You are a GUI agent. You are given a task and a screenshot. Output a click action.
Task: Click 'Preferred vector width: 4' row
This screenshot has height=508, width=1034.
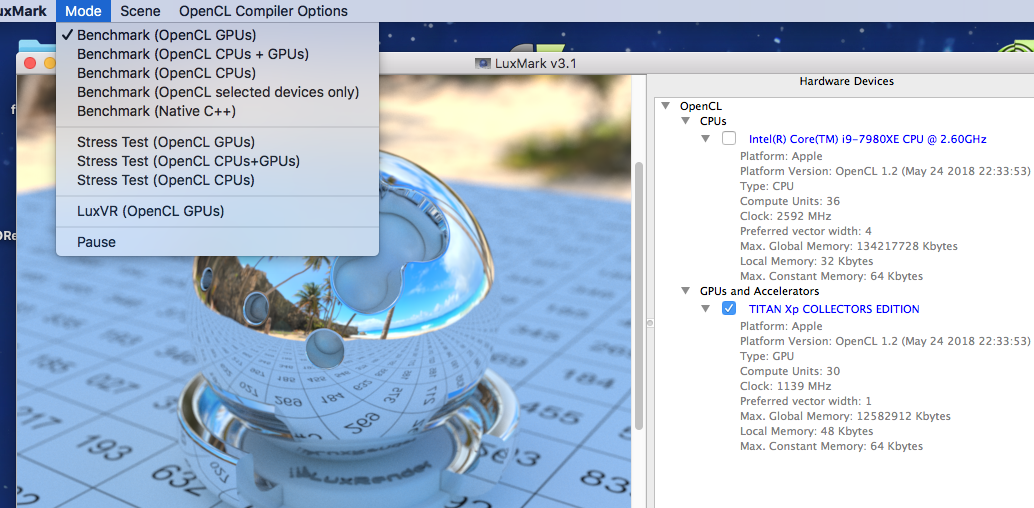tap(805, 231)
